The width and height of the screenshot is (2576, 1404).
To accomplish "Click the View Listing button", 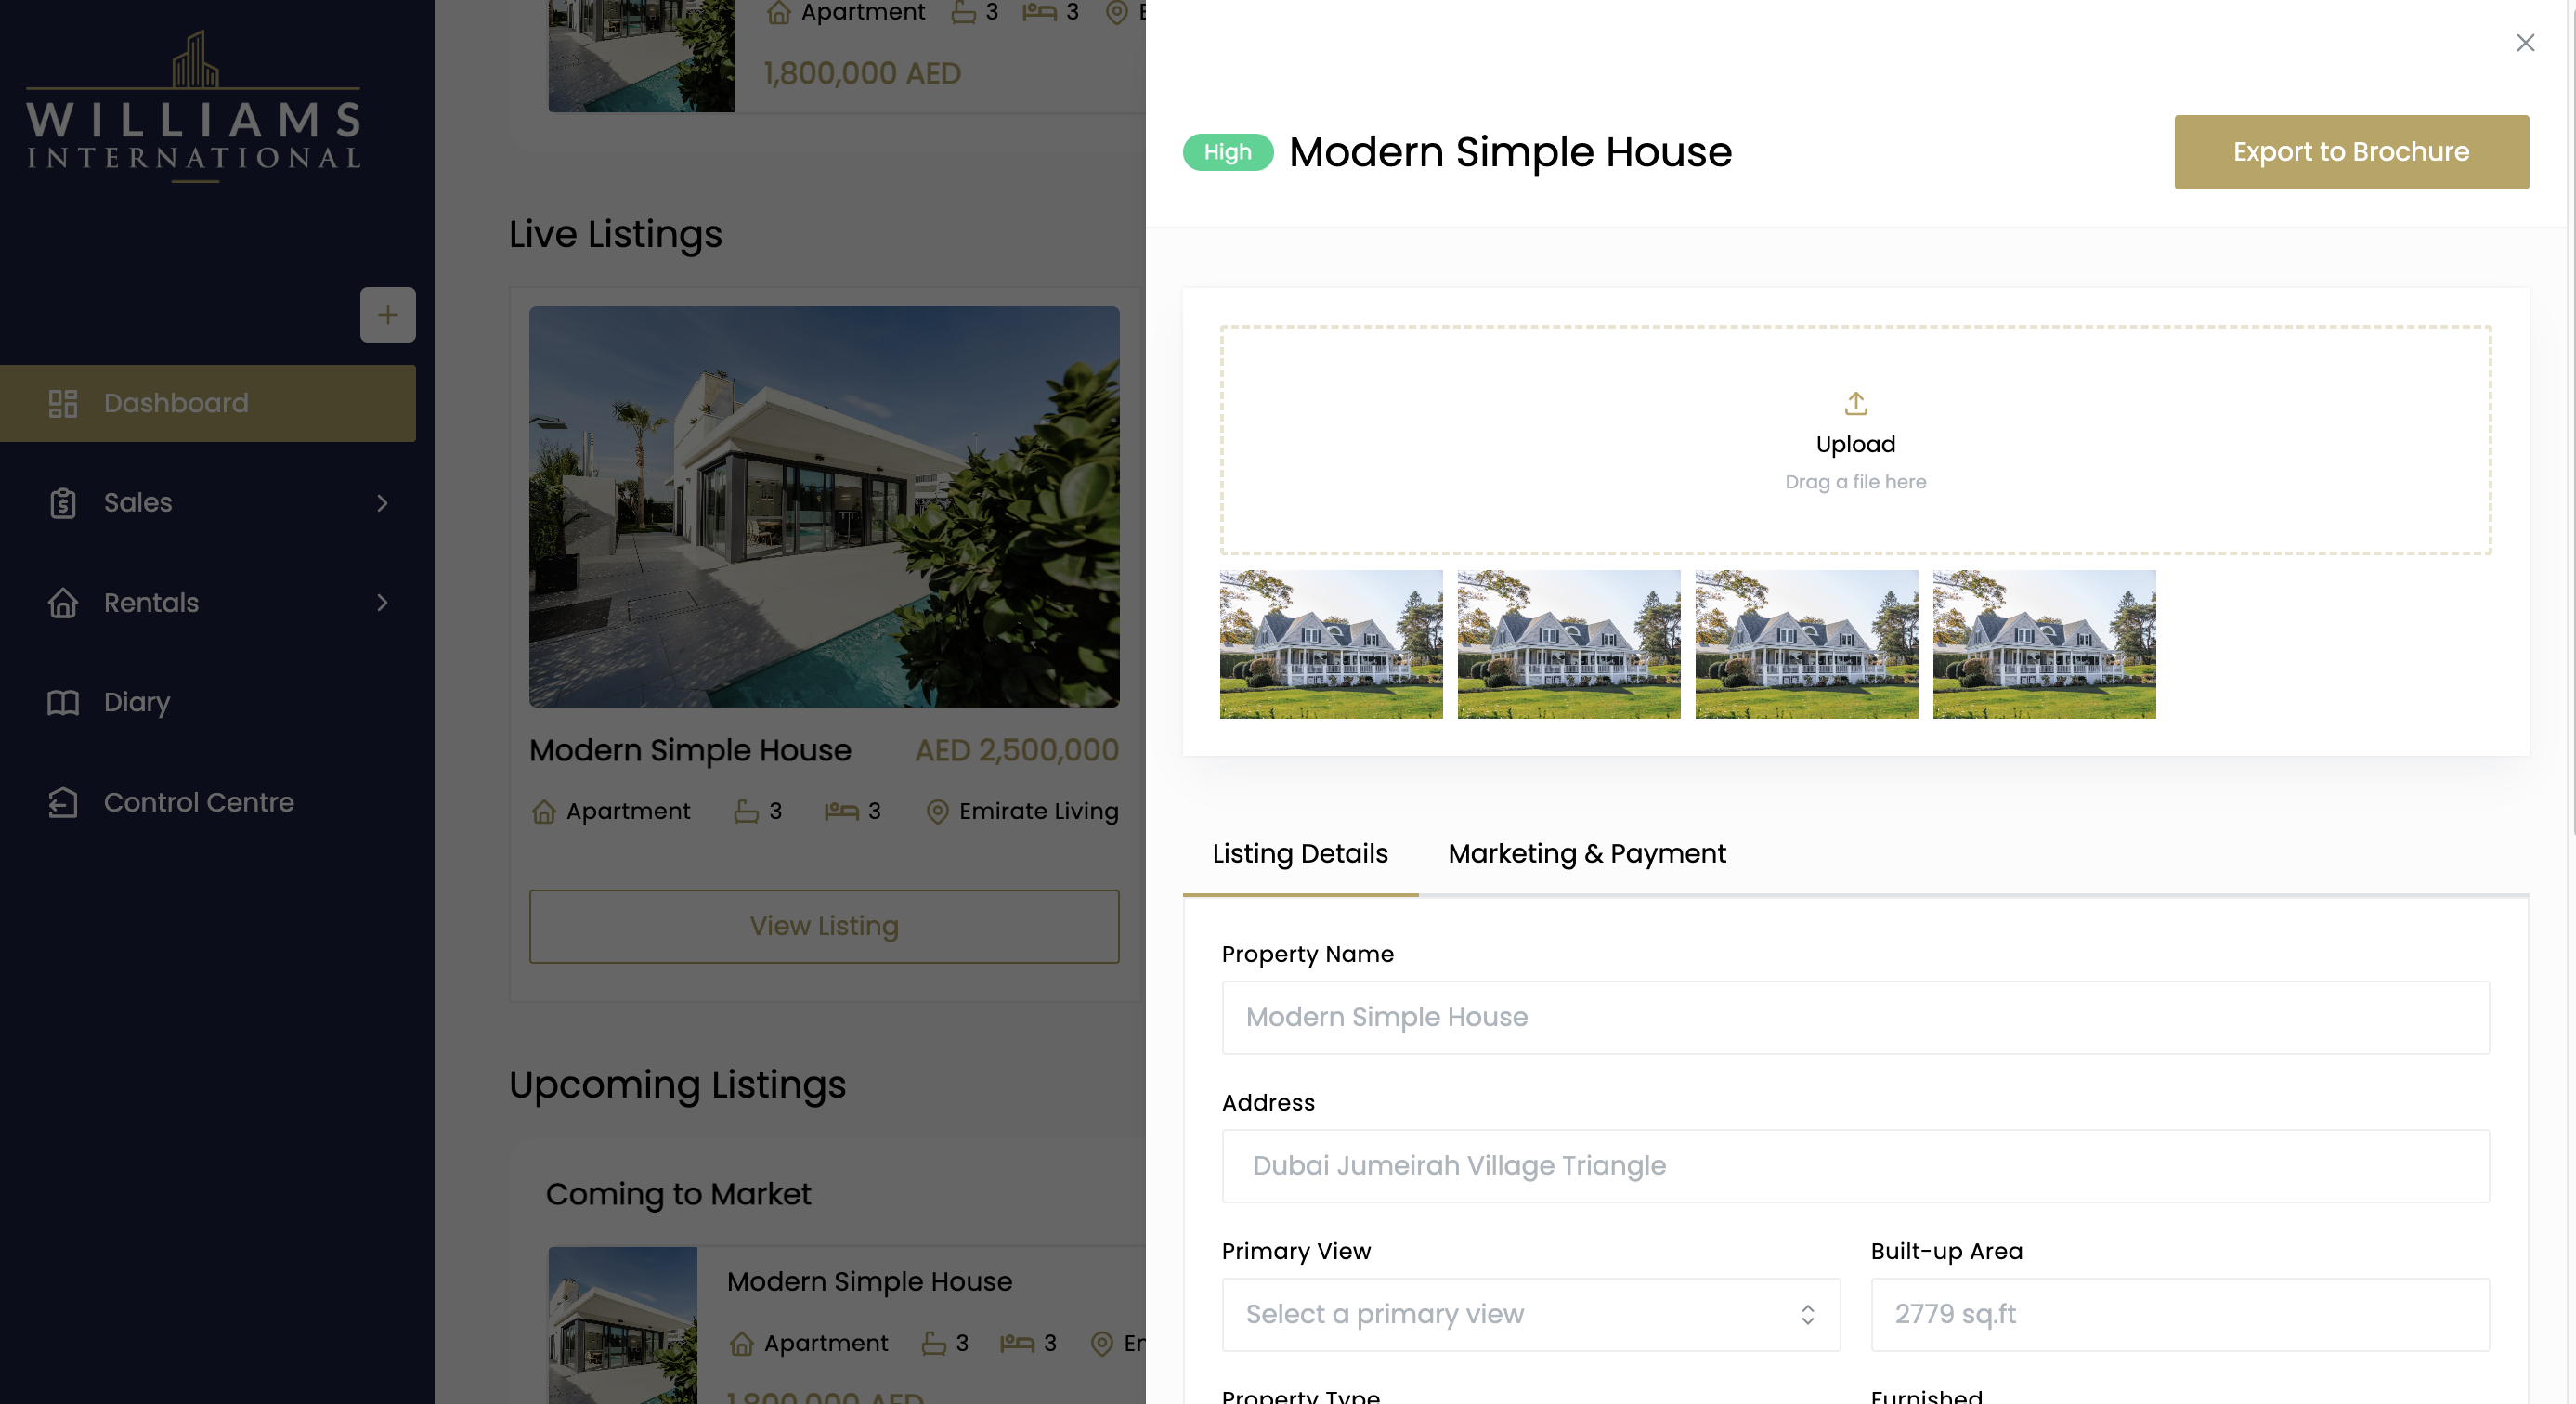I will click(824, 927).
